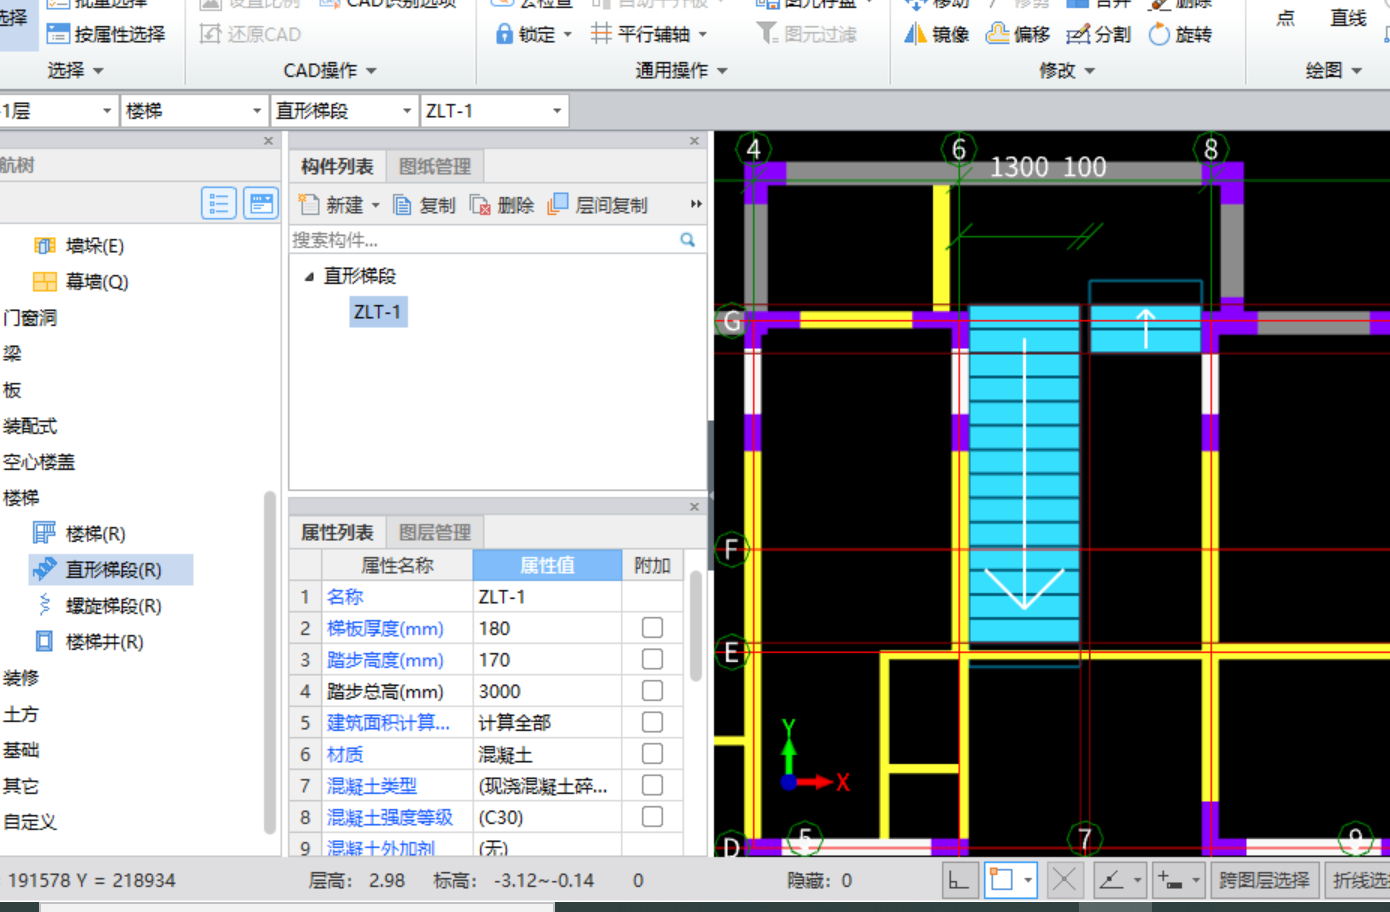Toggle 附加 checkbox for 混凝土强度等级
The width and height of the screenshot is (1390, 912).
(652, 817)
